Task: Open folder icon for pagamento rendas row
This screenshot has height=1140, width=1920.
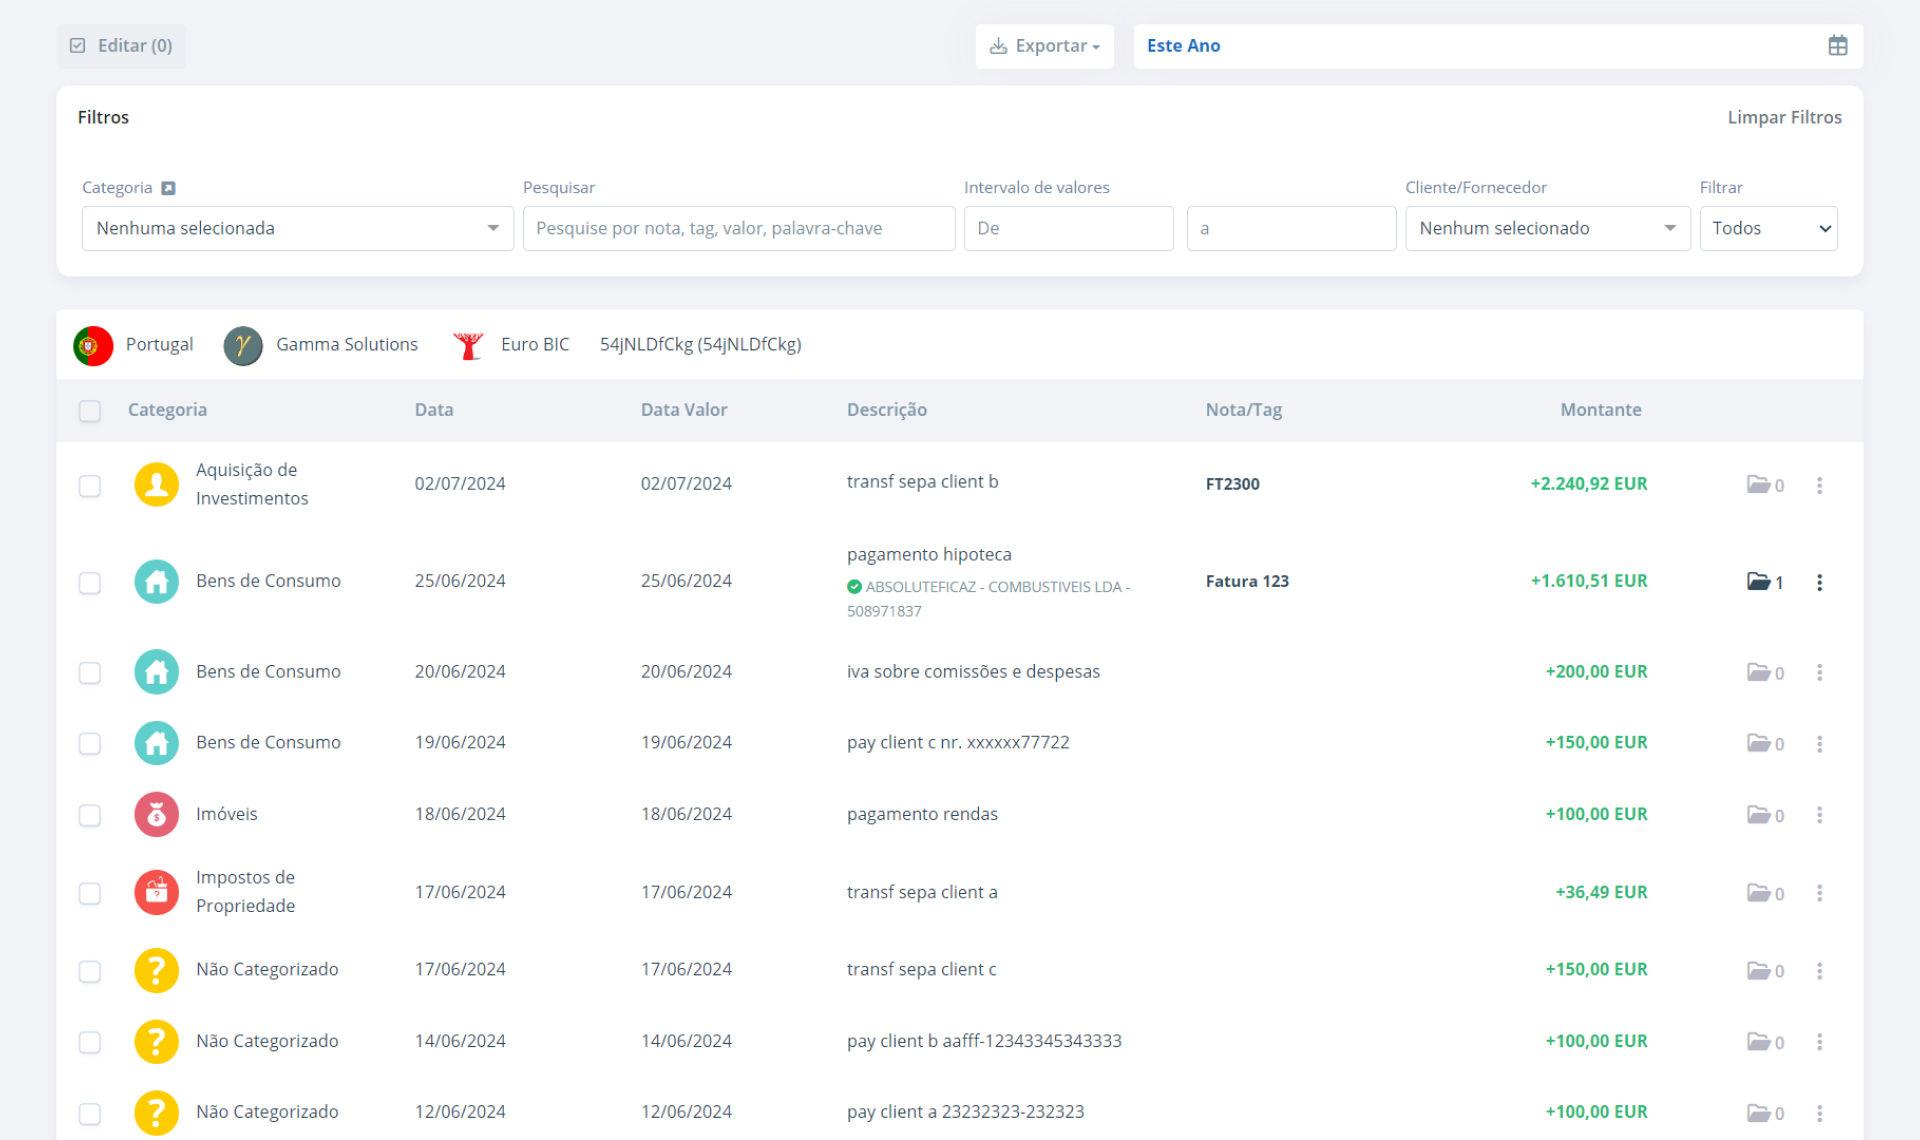Action: click(x=1759, y=815)
